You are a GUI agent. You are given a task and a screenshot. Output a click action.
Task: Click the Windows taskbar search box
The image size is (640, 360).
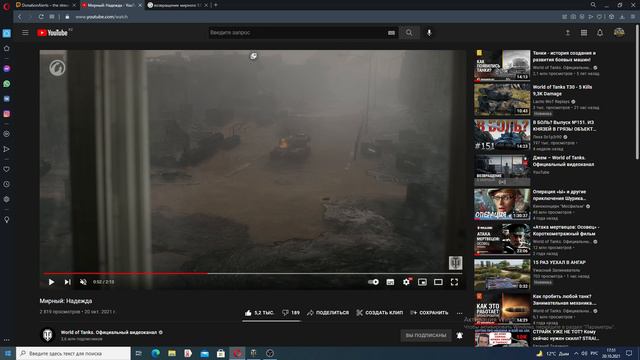click(x=73, y=353)
